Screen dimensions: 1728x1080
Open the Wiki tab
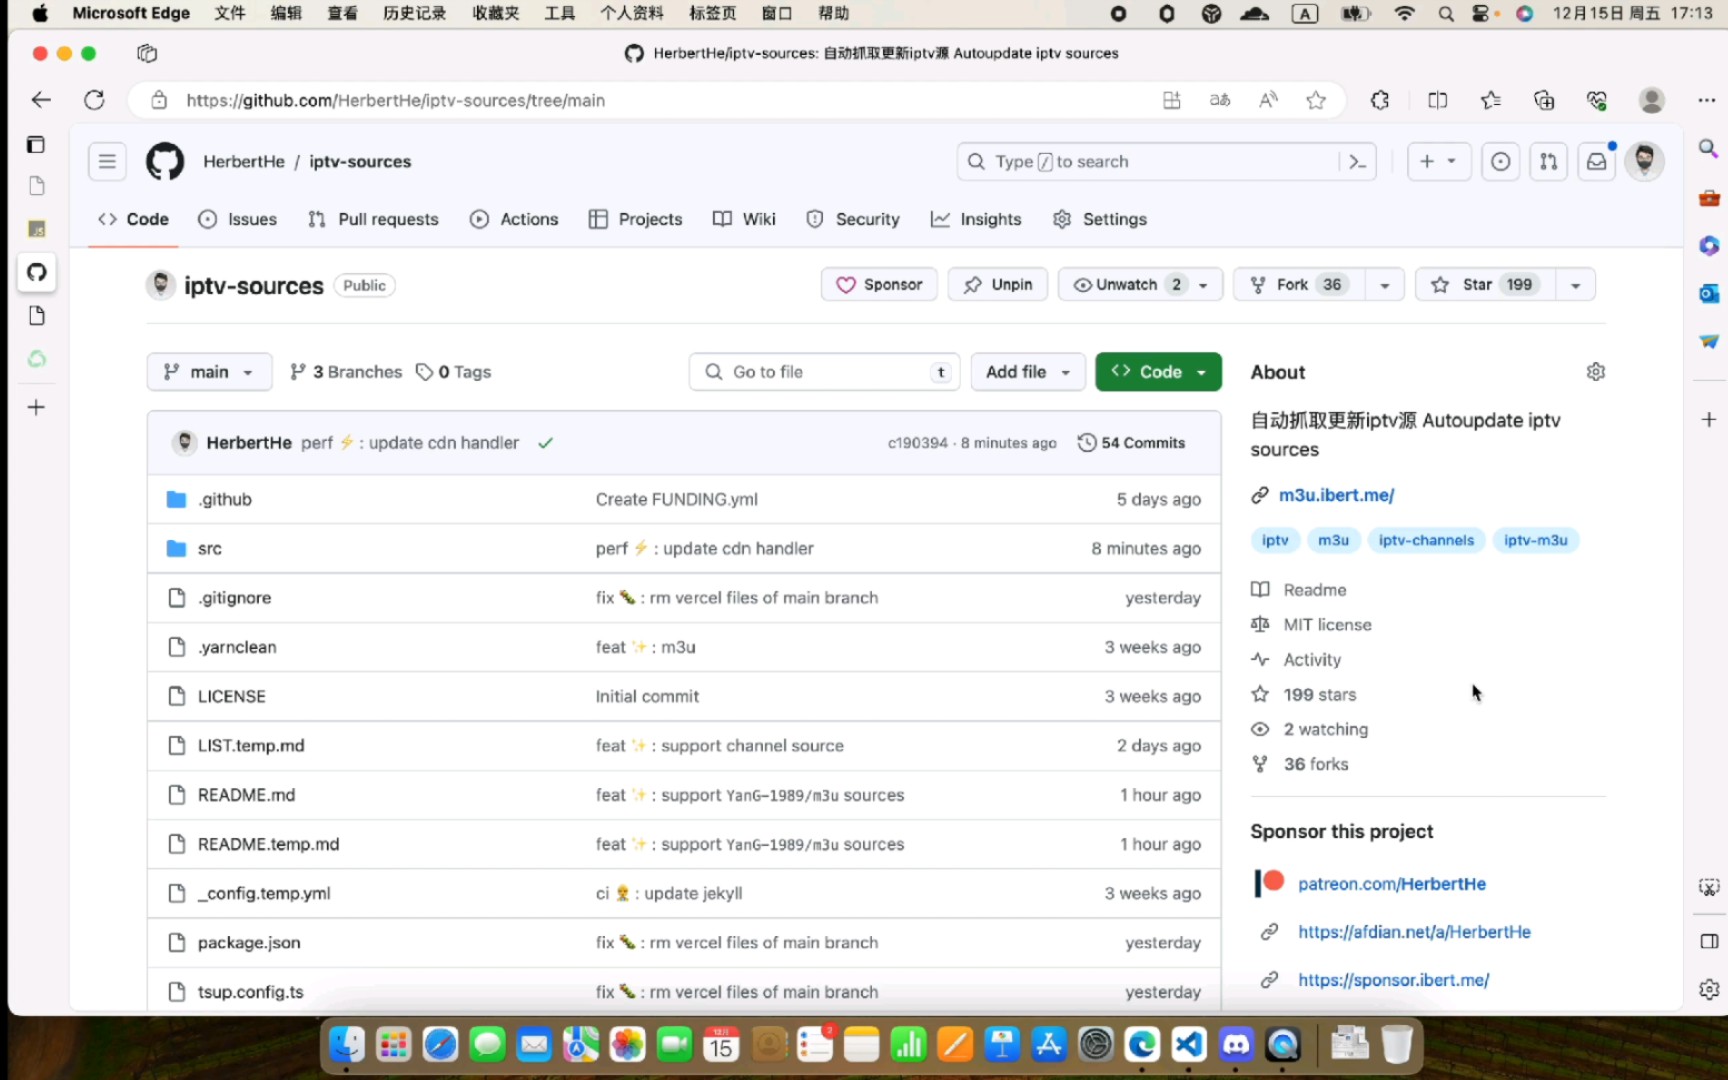point(744,219)
